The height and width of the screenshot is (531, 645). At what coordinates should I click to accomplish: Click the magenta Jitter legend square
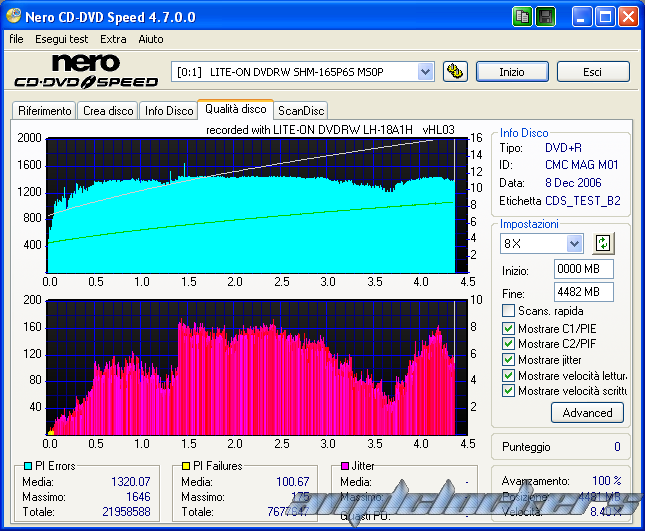pos(345,466)
